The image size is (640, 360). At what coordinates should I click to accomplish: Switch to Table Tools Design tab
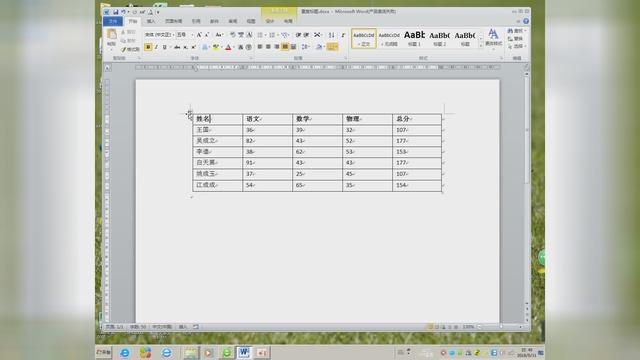(x=270, y=21)
